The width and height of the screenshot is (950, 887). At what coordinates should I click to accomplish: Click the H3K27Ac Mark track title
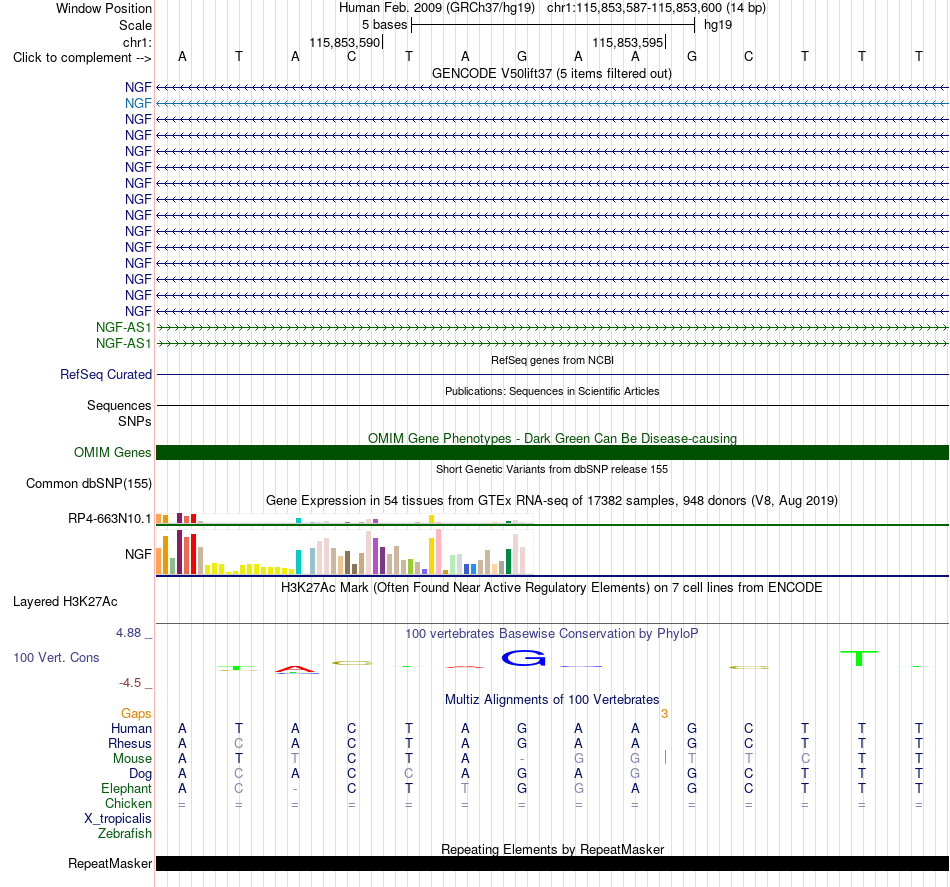552,588
